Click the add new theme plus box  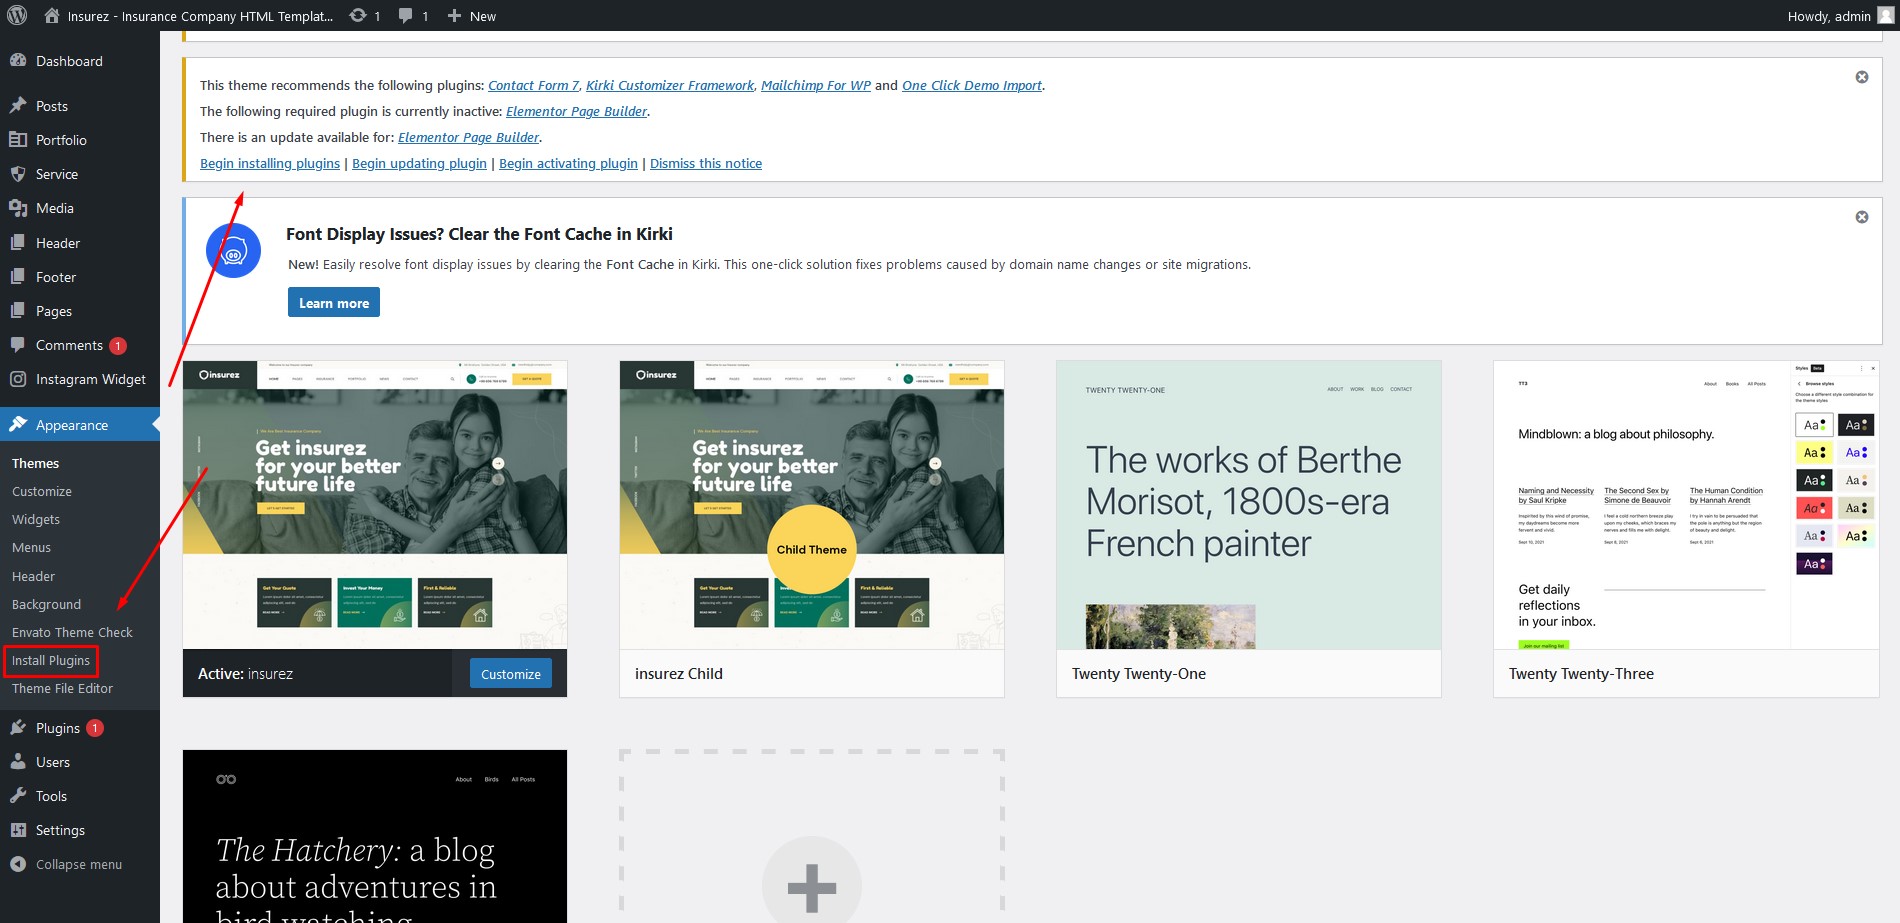(812, 836)
